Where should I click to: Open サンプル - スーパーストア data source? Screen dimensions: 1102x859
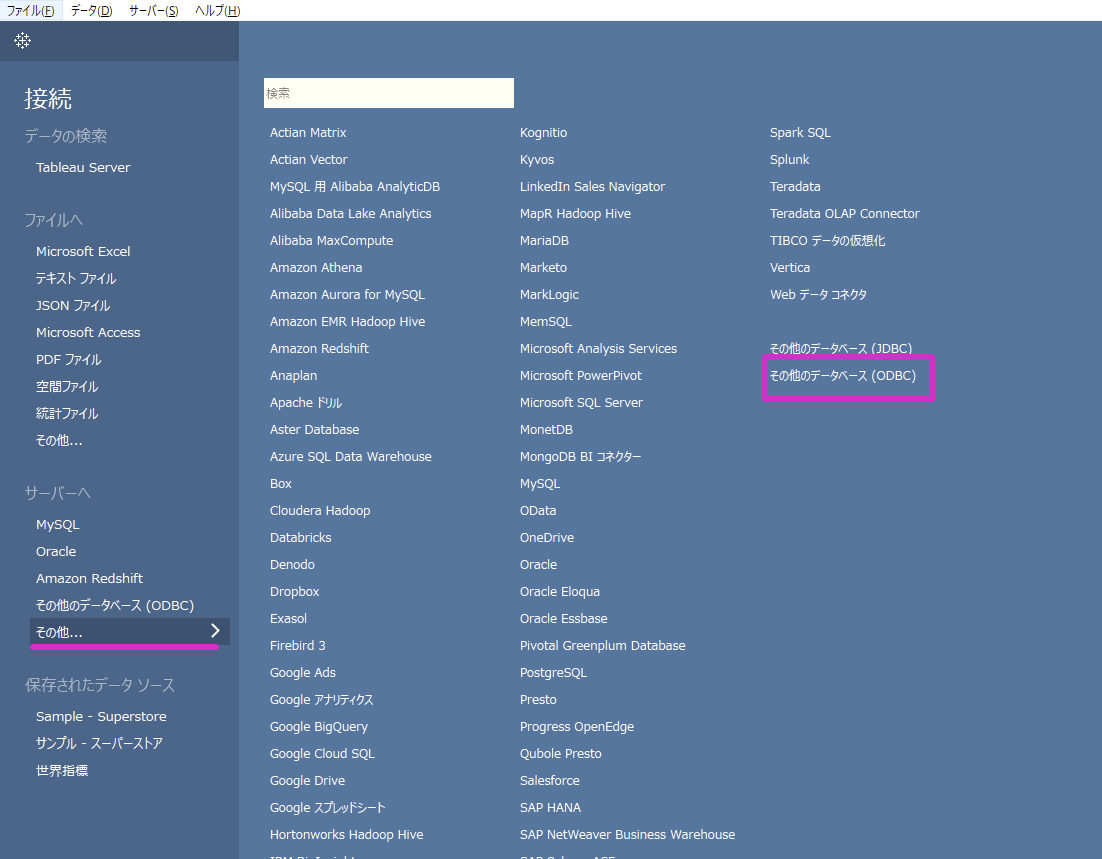pyautogui.click(x=99, y=743)
